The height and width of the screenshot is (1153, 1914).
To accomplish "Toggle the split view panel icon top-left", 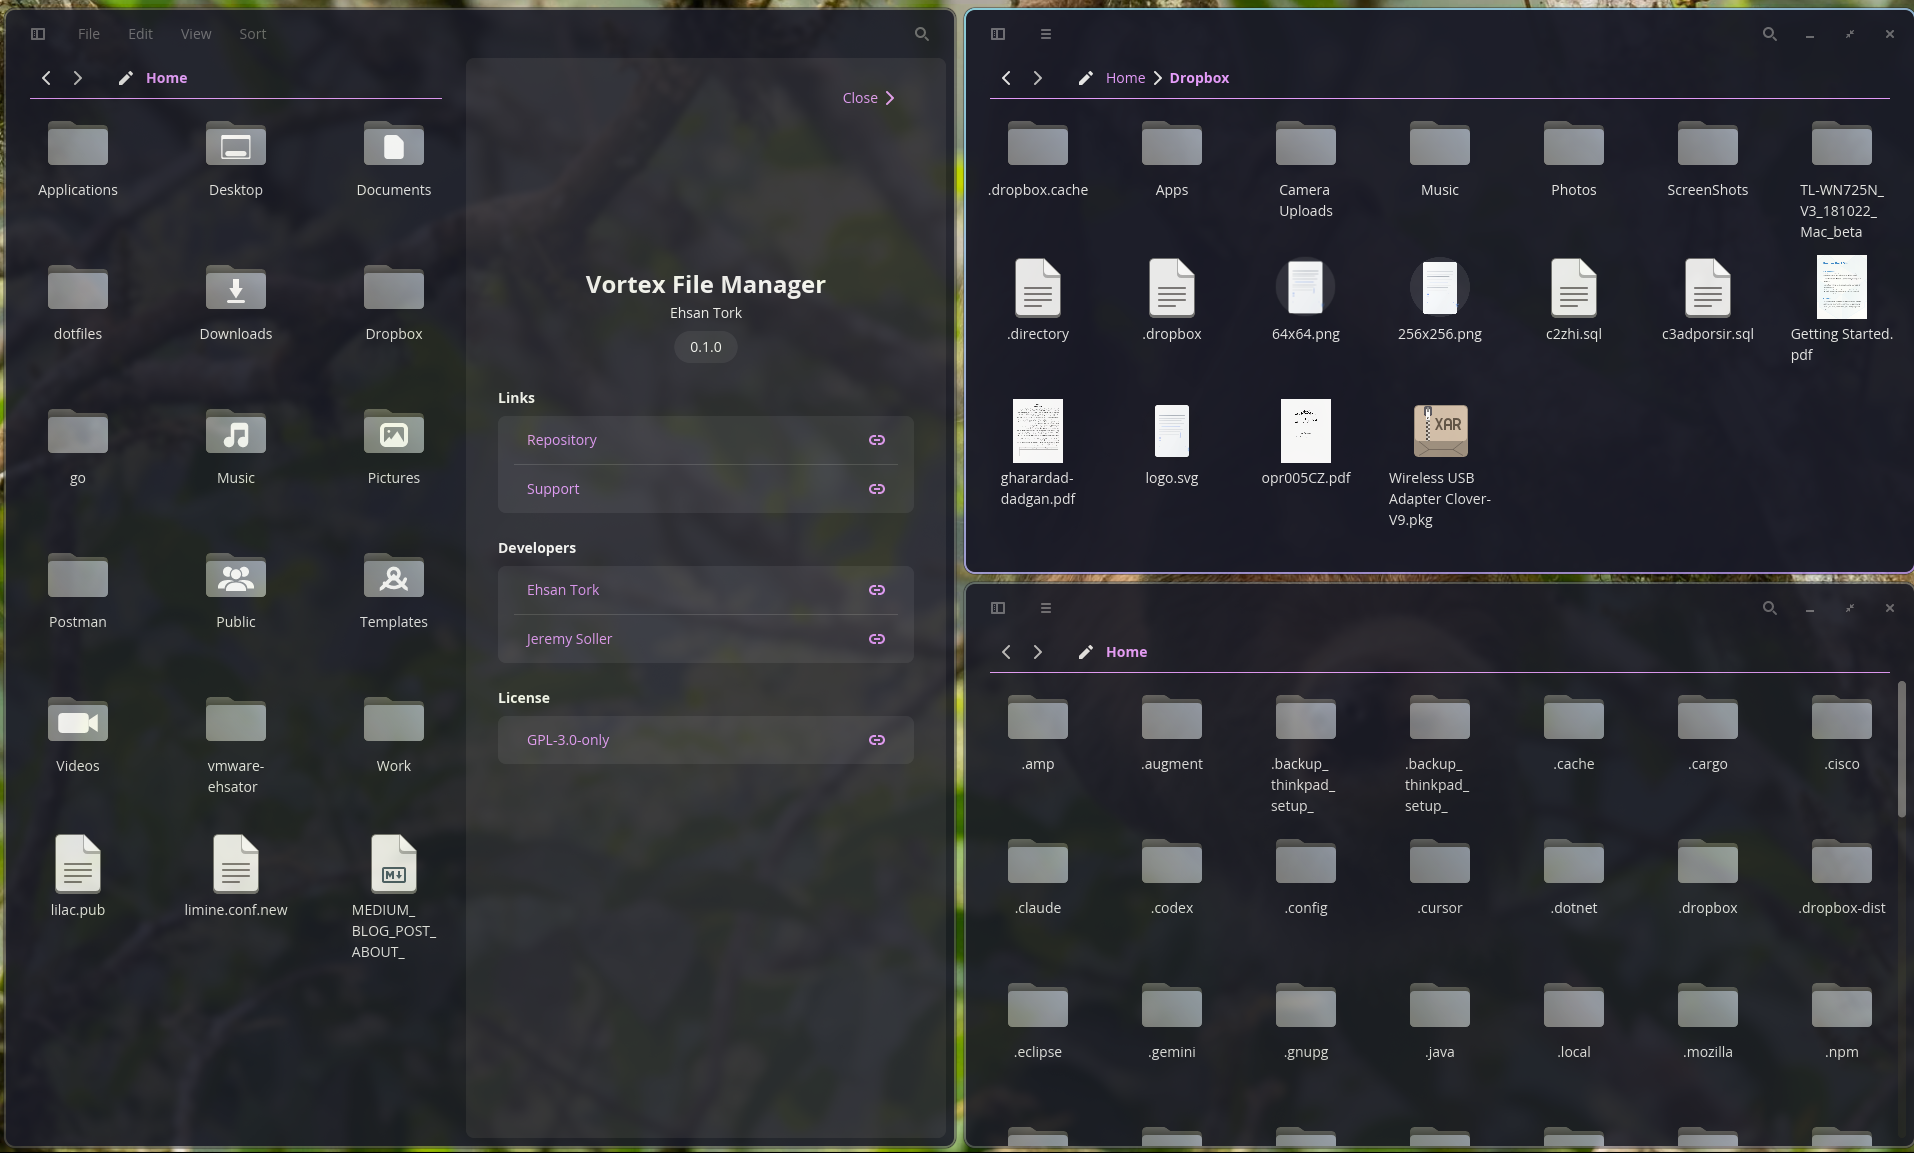I will [38, 34].
